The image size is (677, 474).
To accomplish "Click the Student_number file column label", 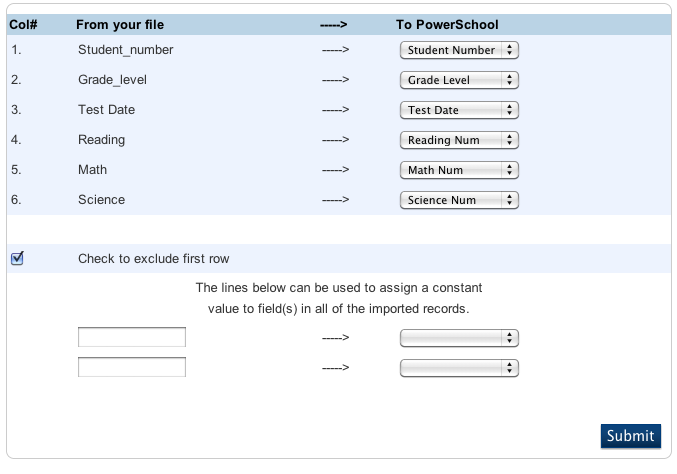I will pyautogui.click(x=125, y=50).
